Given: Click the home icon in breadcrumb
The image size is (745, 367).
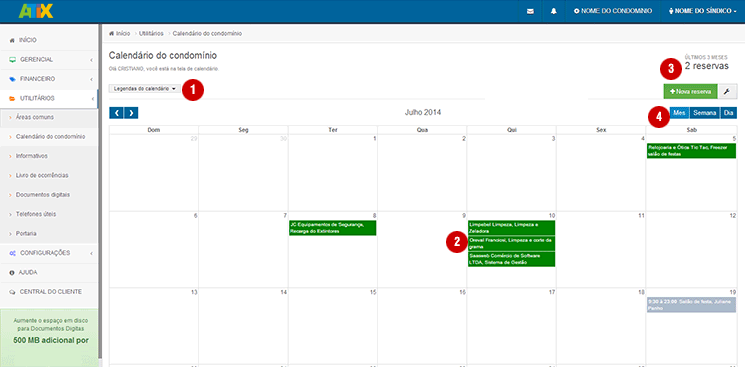Looking at the screenshot, I should coord(112,33).
